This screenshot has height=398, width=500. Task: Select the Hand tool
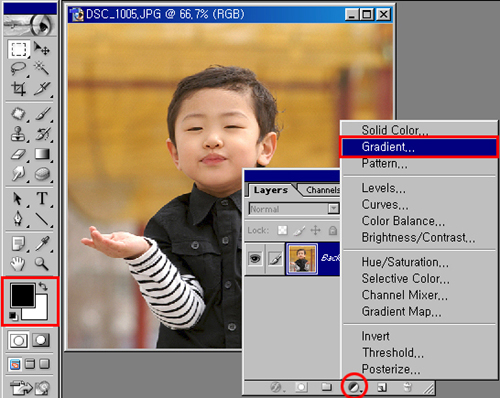click(19, 263)
